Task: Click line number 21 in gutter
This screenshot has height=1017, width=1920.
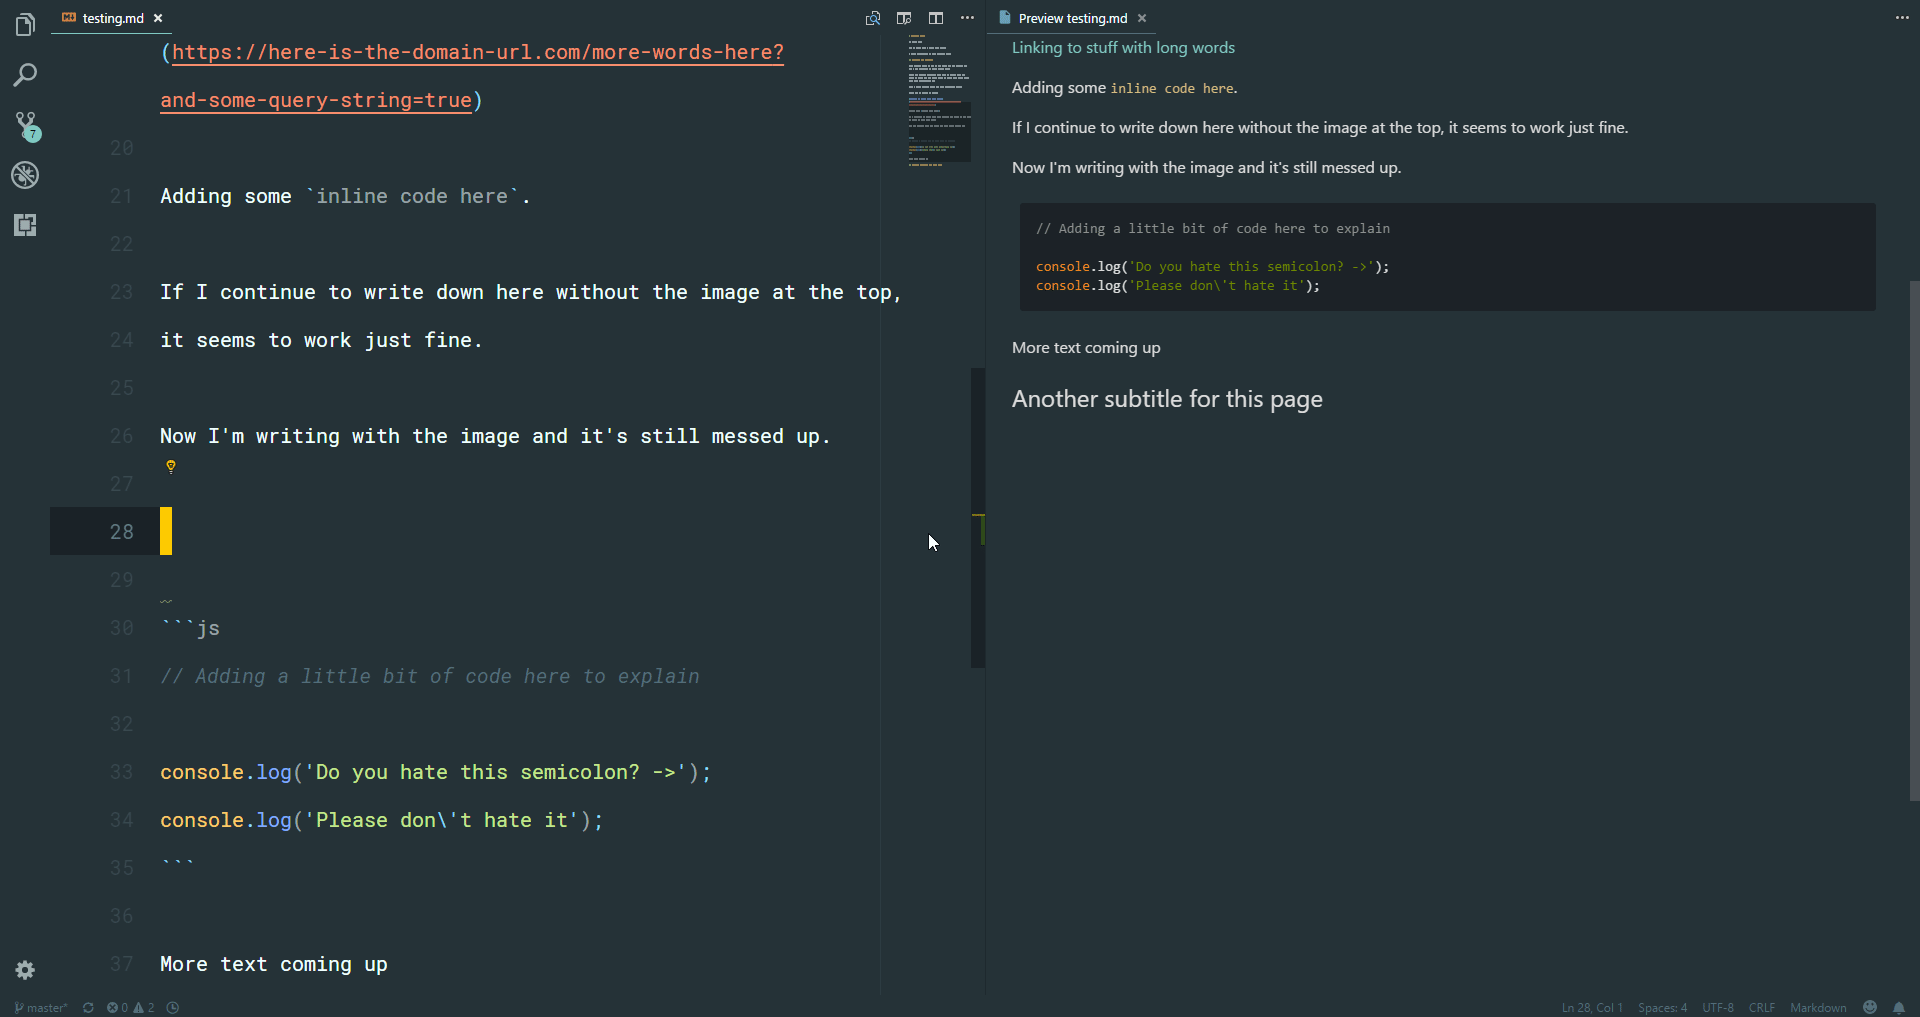Action: (121, 196)
